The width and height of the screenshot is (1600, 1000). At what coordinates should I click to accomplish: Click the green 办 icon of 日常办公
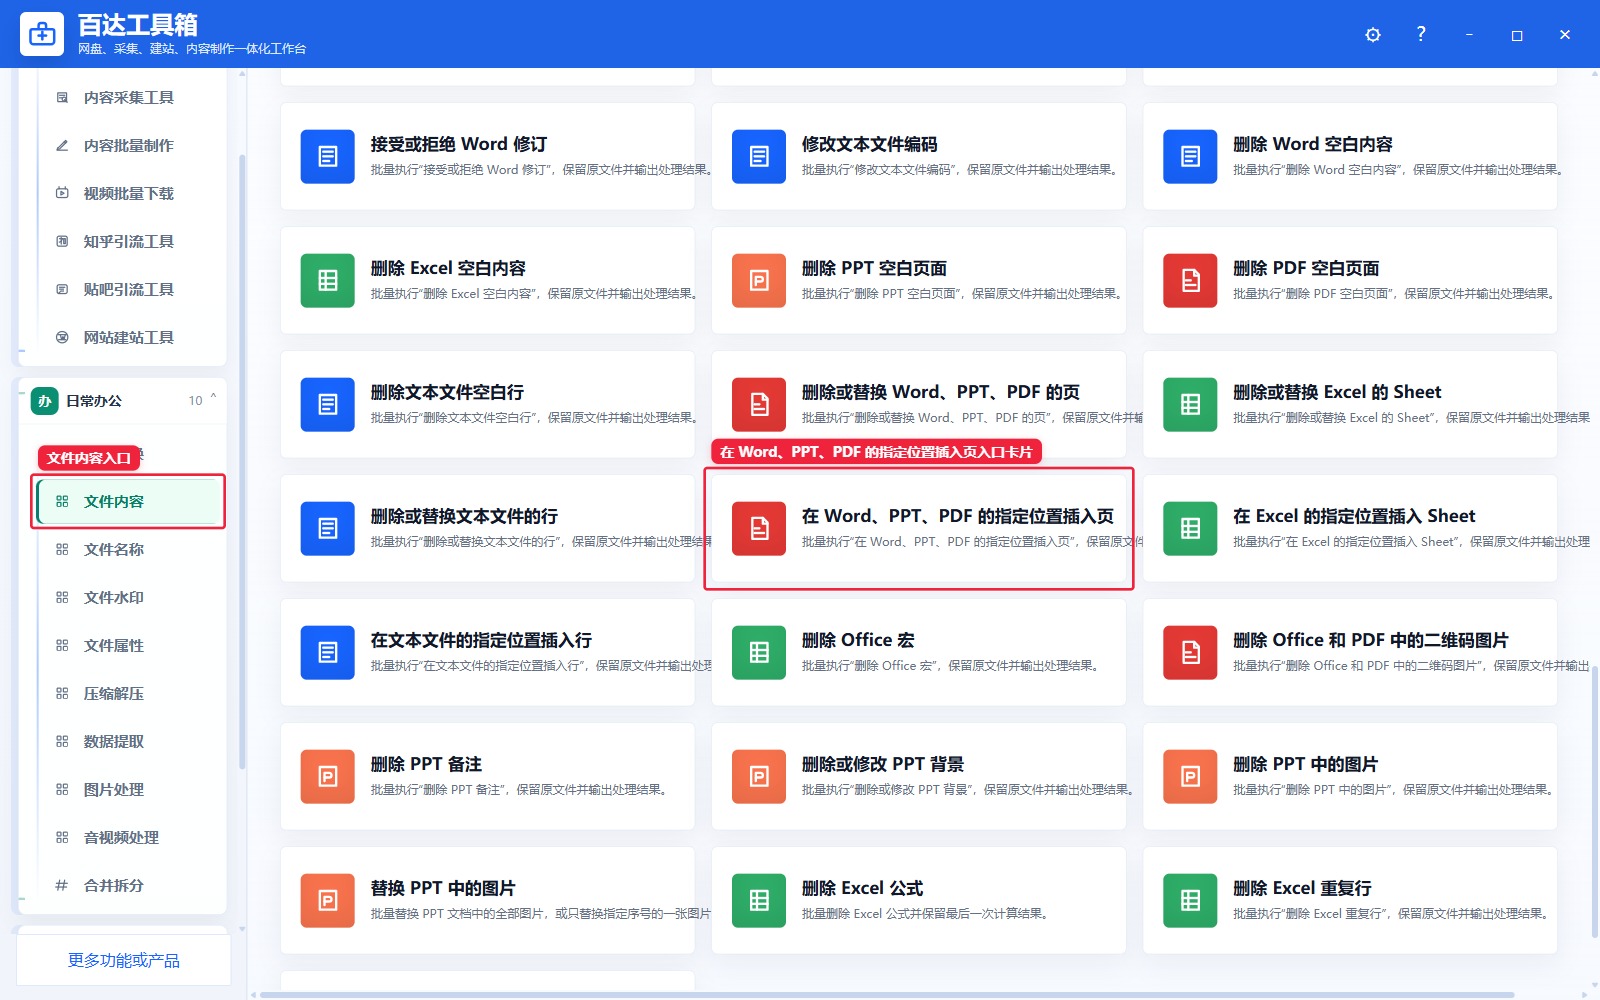(44, 401)
